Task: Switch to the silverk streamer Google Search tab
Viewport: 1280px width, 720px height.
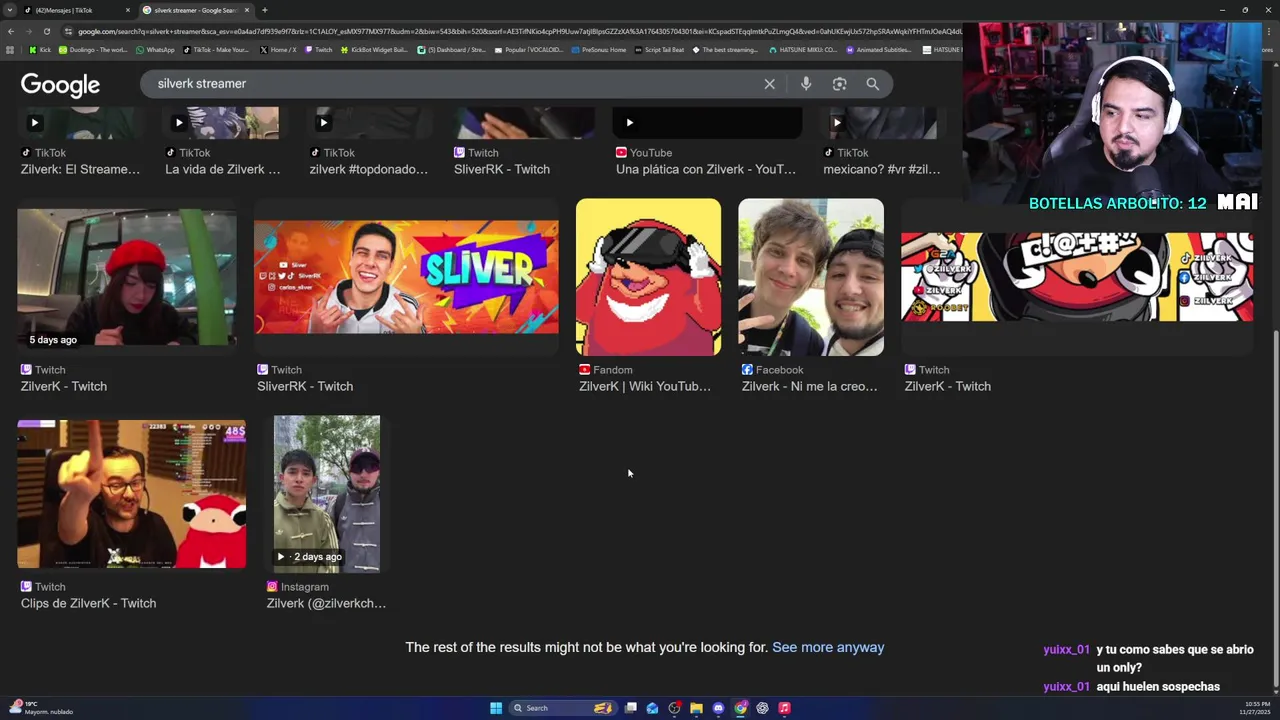Action: coord(195,10)
